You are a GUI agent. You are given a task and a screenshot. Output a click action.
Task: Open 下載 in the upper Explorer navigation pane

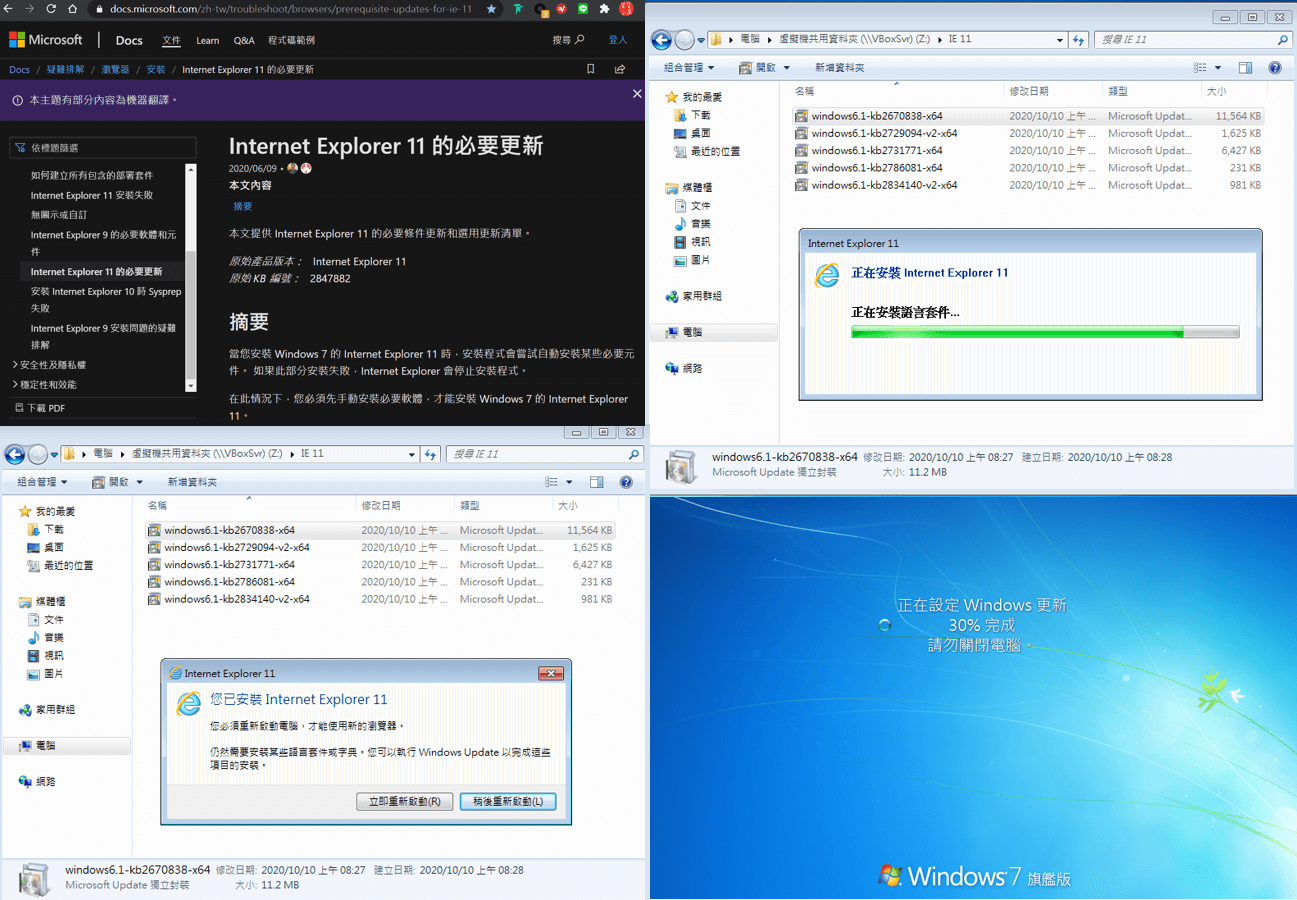[x=691, y=115]
